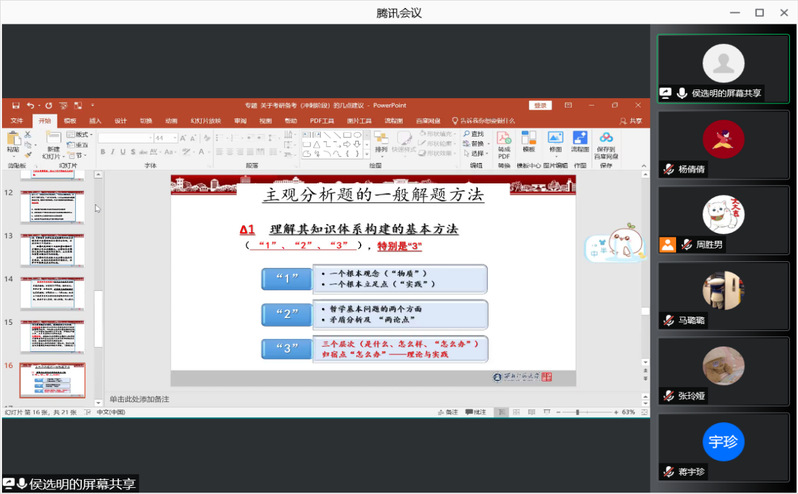Click the Paste icon in the ribbon
This screenshot has width=798, height=494.
click(13, 141)
